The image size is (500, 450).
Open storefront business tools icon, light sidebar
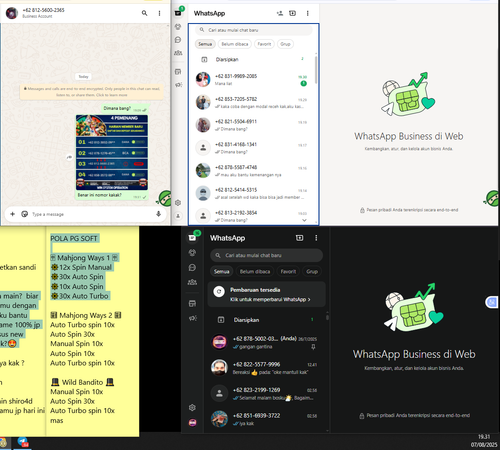pyautogui.click(x=178, y=72)
